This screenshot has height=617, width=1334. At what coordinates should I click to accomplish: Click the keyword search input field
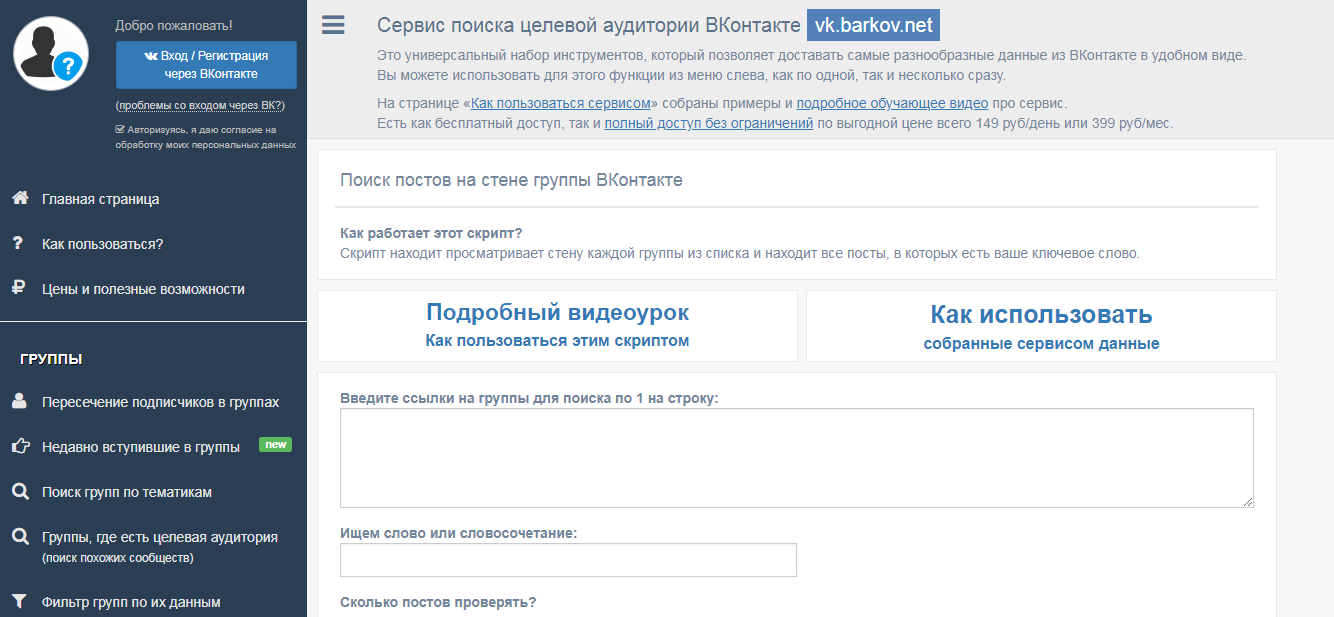pos(568,560)
